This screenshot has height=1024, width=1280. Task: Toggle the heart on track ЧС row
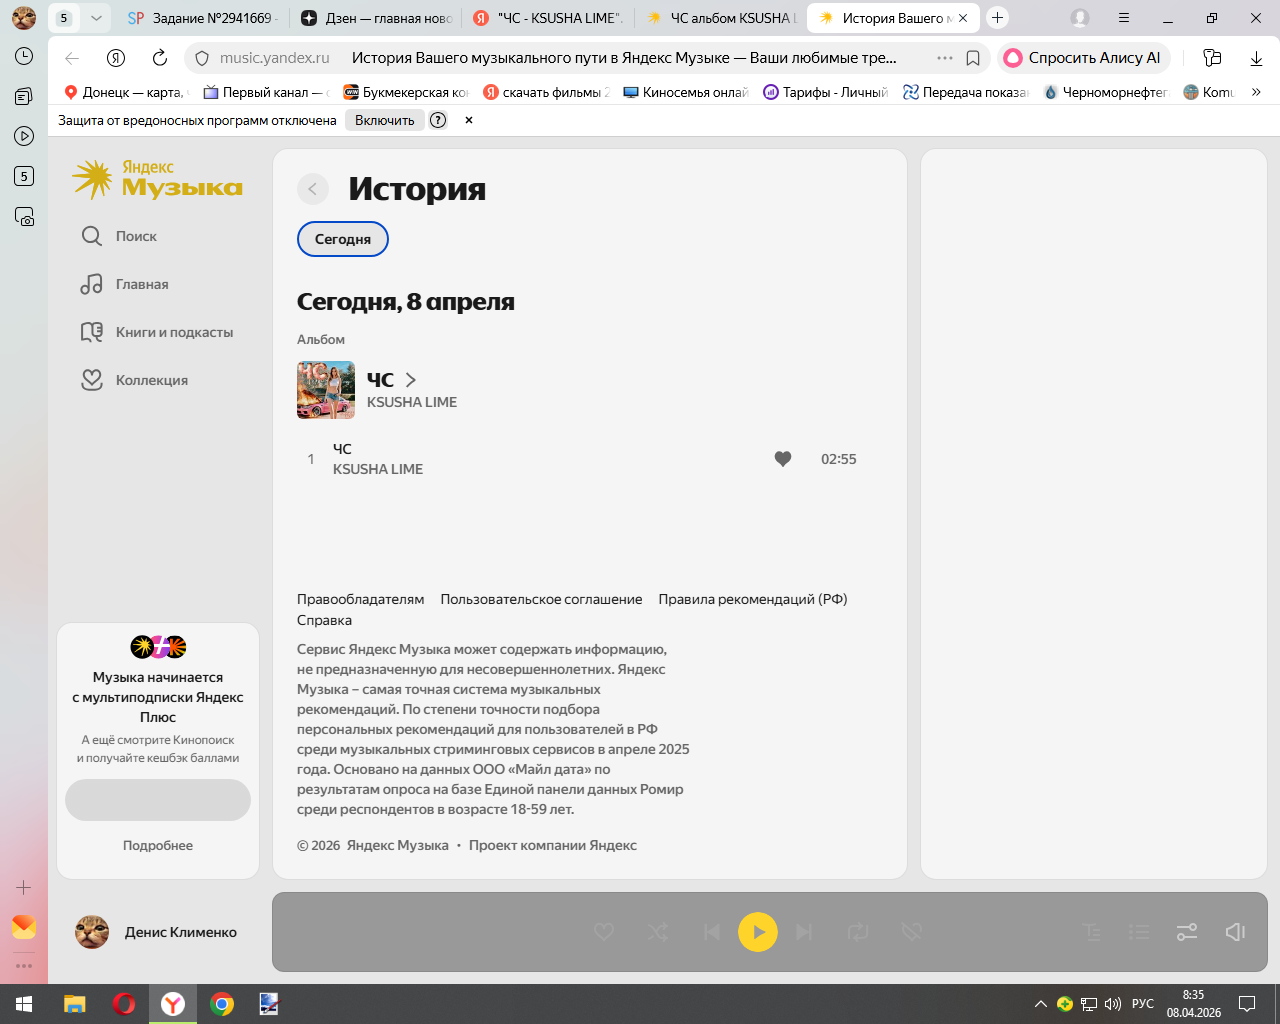[x=783, y=459]
